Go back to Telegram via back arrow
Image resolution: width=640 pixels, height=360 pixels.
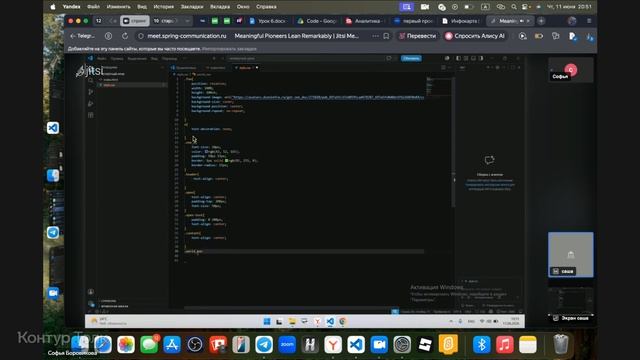82,36
